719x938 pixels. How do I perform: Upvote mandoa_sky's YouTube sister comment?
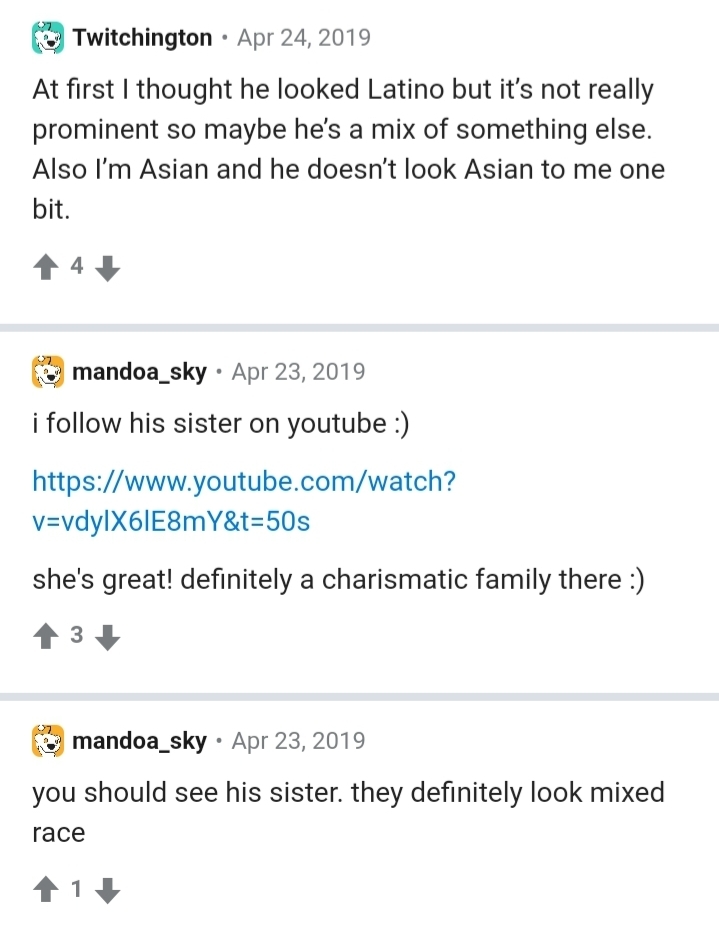point(46,637)
